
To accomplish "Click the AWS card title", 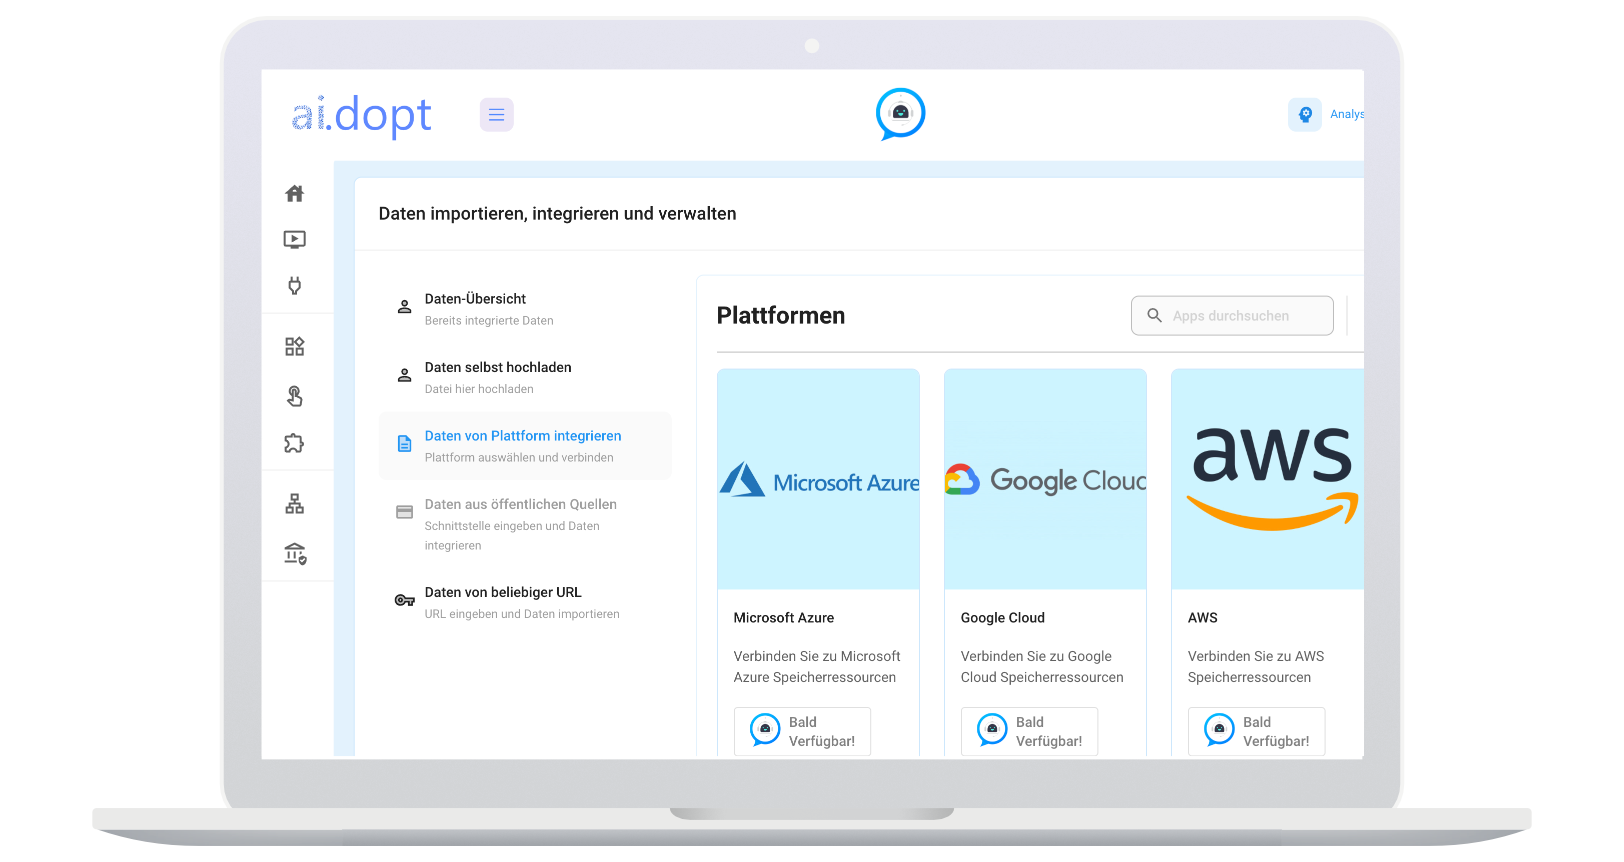I will pos(1202,618).
